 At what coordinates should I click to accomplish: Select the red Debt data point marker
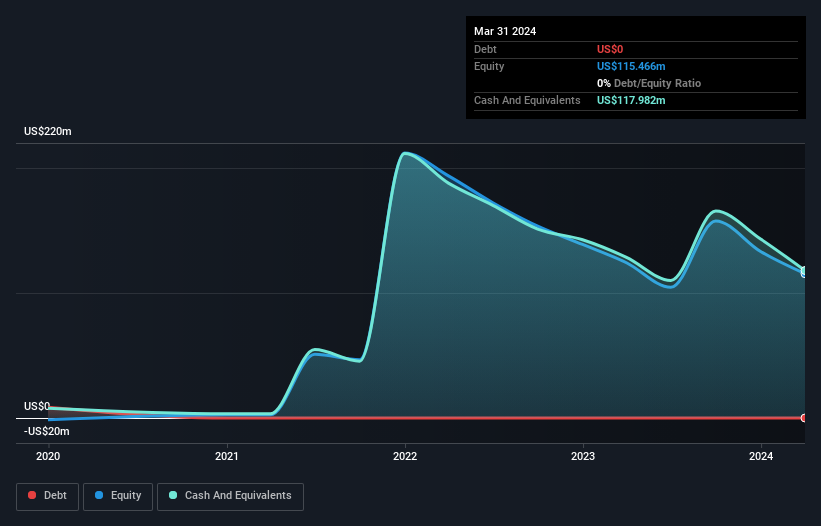(x=804, y=418)
